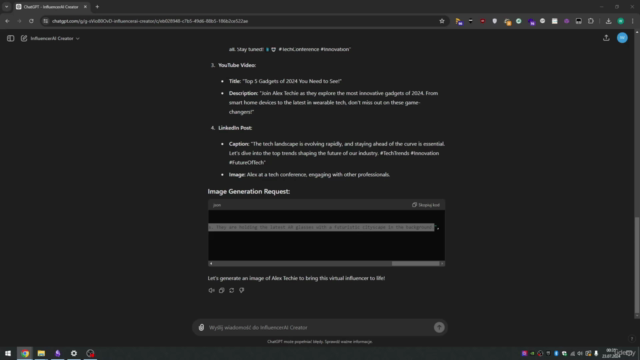
Task: Share this conversation via upload icon
Action: 606,38
